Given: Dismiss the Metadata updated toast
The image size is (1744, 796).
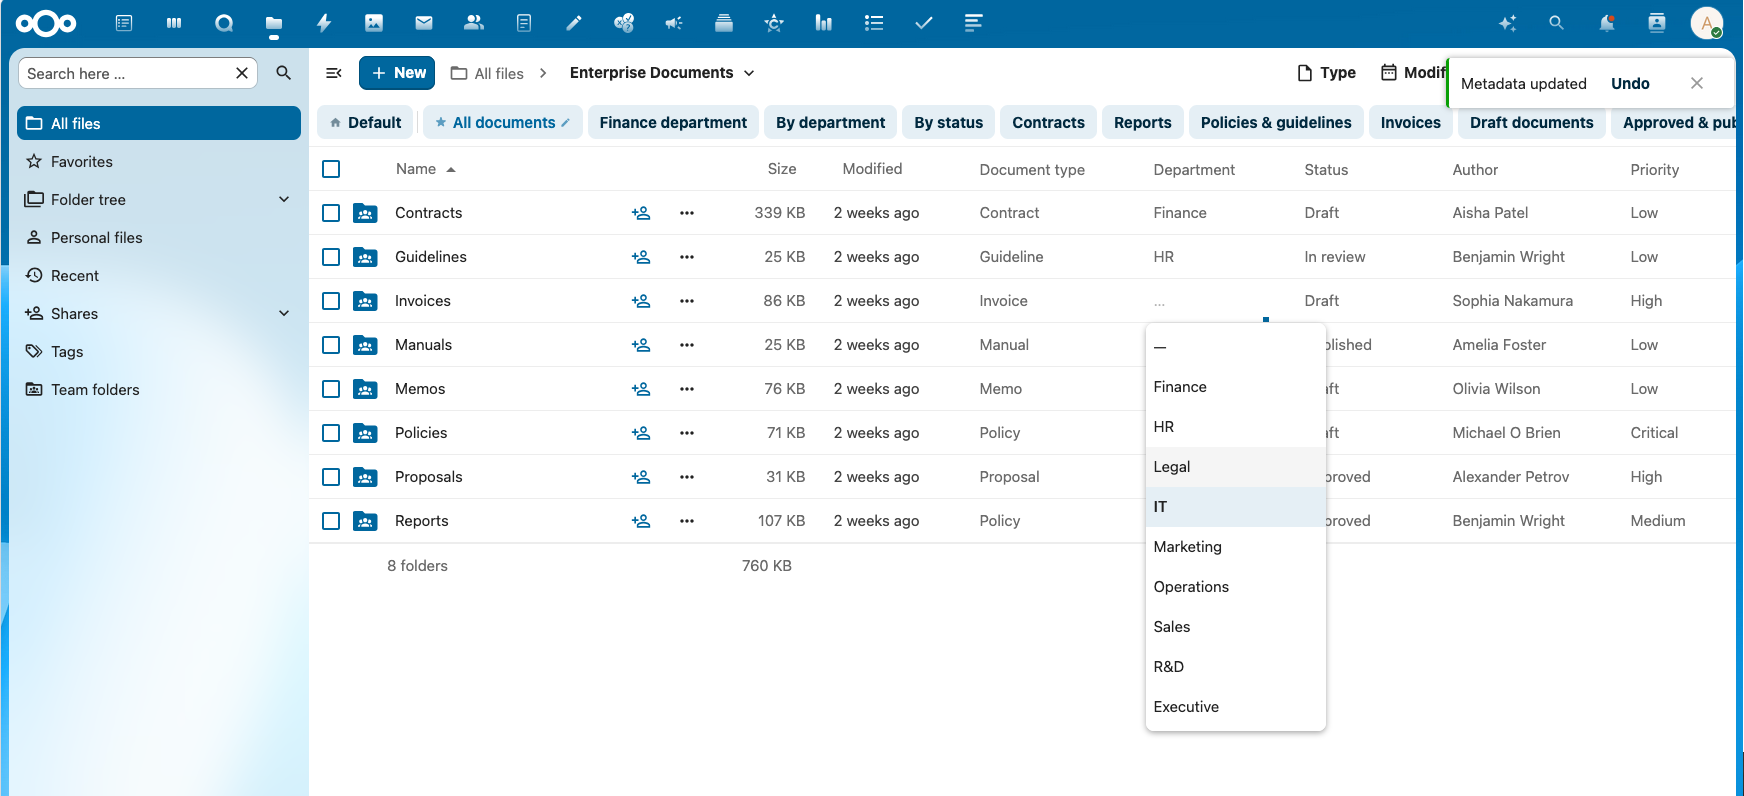Looking at the screenshot, I should coord(1697,84).
